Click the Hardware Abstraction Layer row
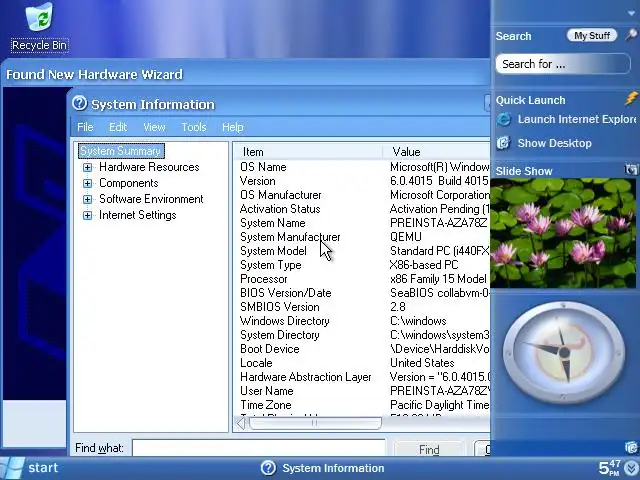640x480 pixels. click(364, 377)
